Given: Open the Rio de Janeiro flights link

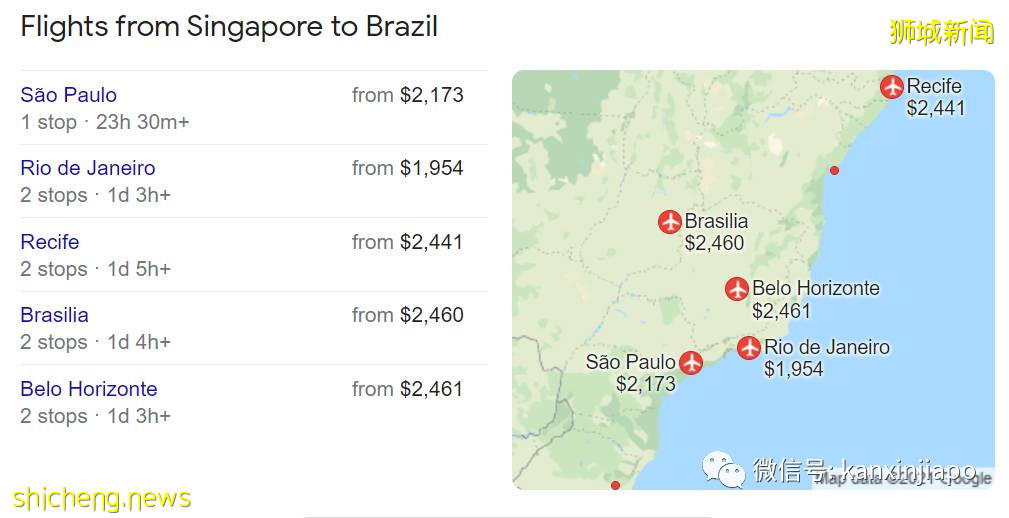Looking at the screenshot, I should pyautogui.click(x=88, y=168).
